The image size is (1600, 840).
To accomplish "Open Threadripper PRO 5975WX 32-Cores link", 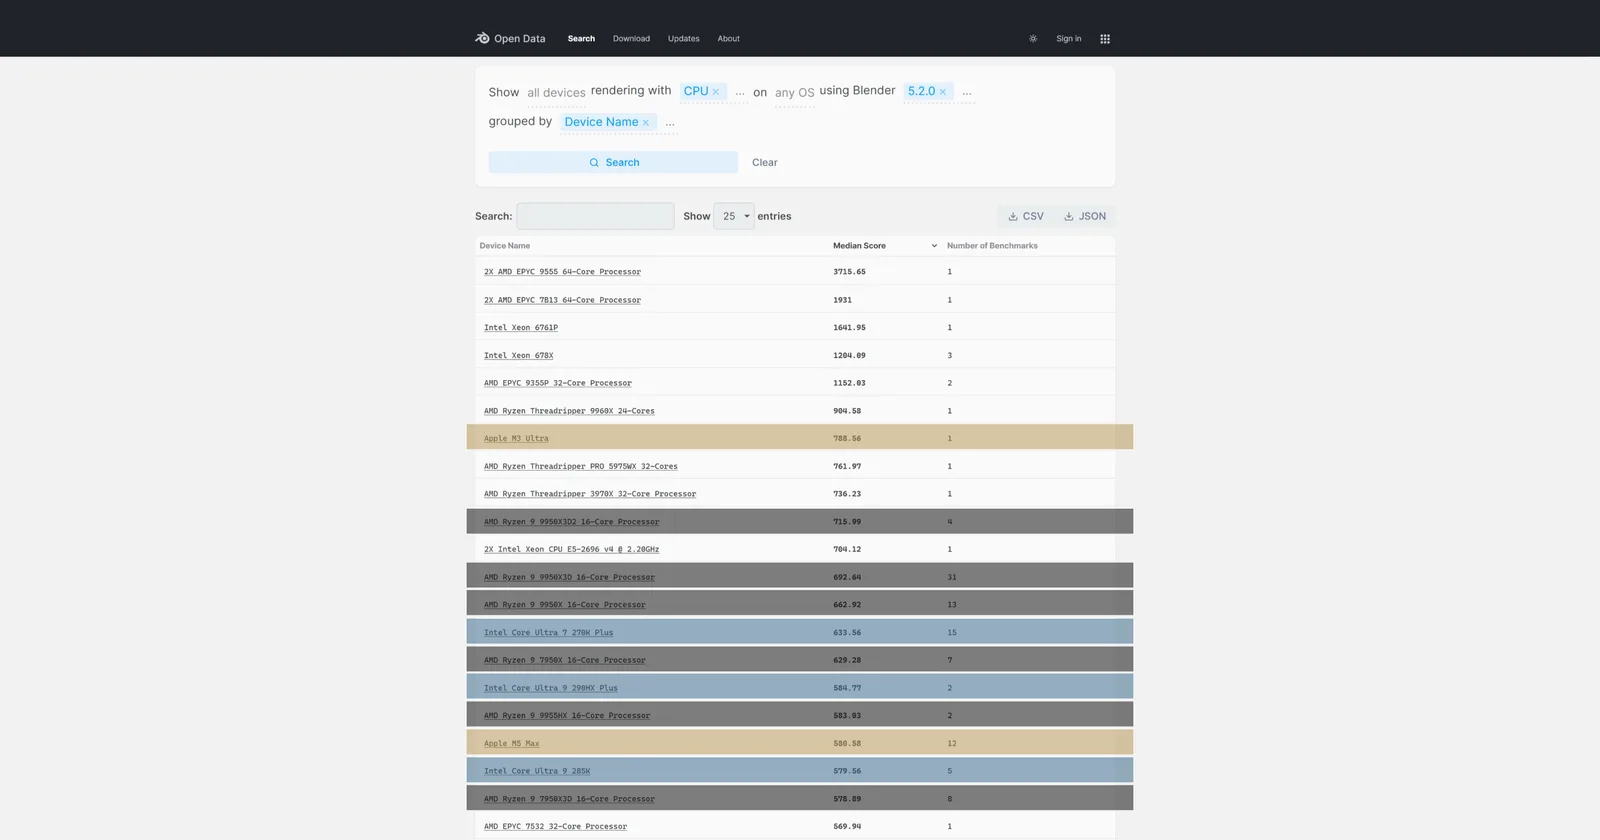I will point(581,467).
